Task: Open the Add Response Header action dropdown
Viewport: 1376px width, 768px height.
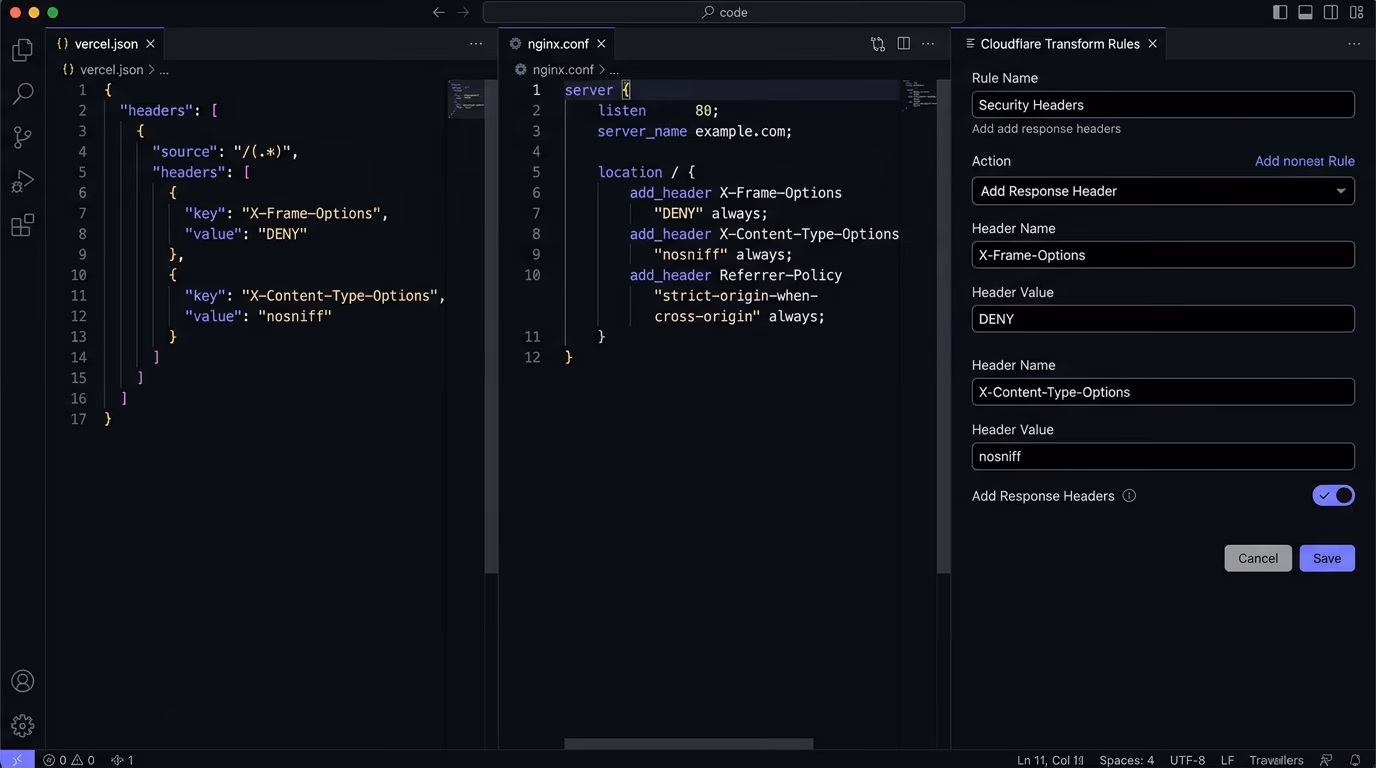Action: tap(1163, 191)
